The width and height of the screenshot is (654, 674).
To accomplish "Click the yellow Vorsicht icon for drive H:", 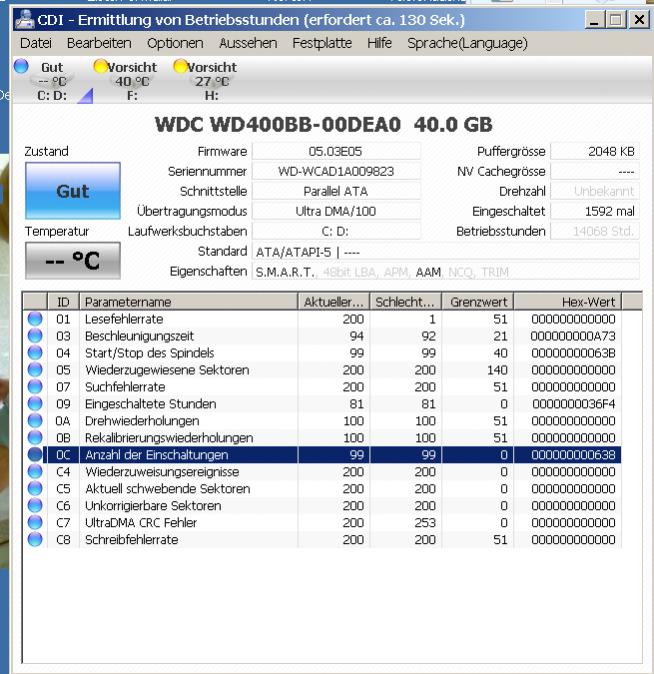I will tap(181, 66).
